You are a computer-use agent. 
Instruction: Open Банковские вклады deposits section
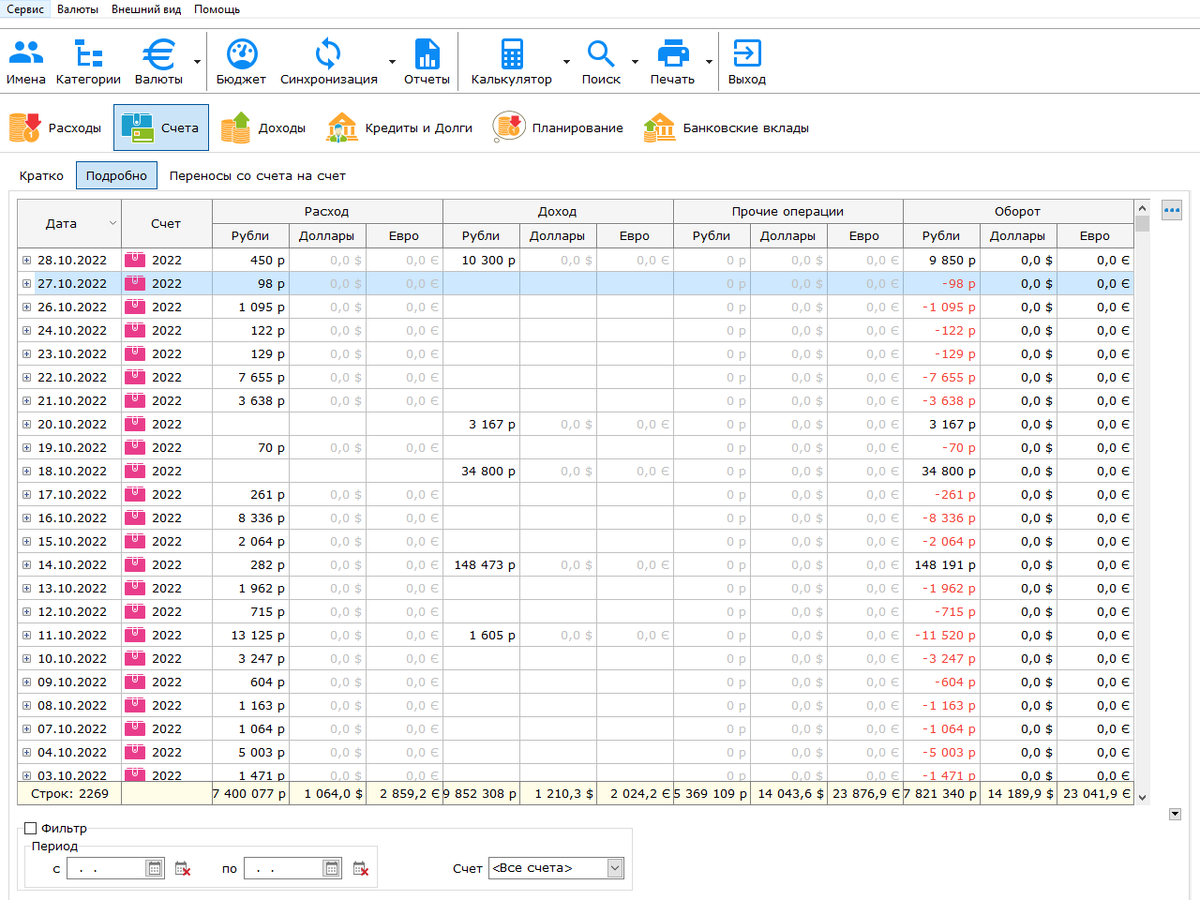point(726,128)
